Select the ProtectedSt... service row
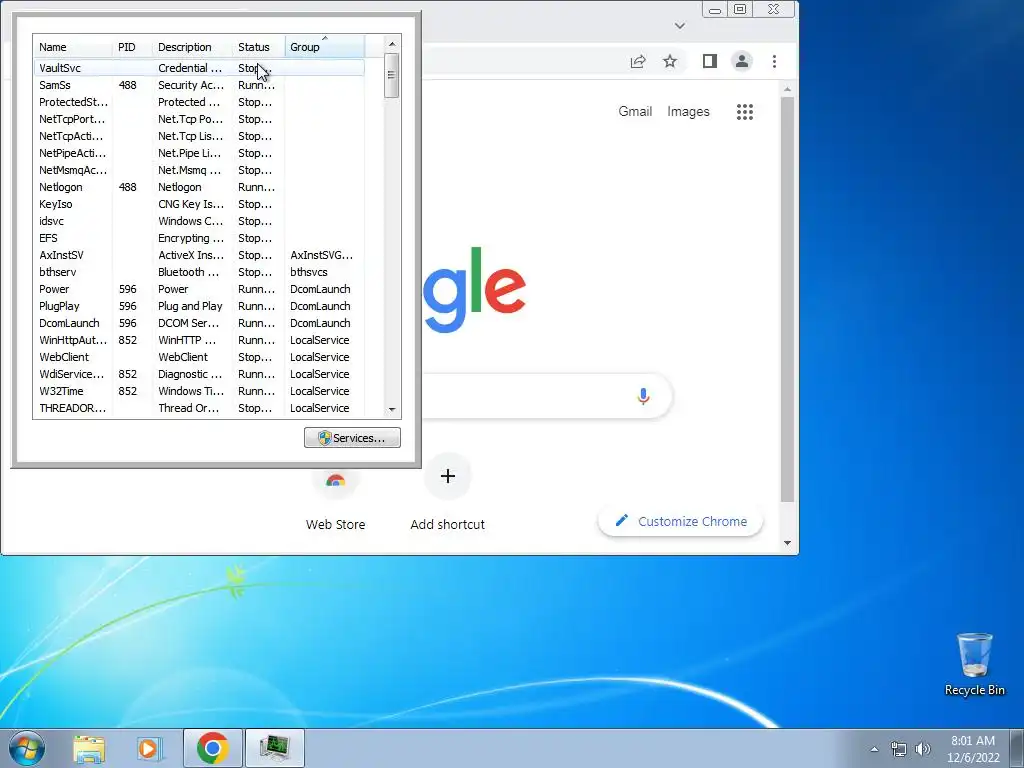 click(x=199, y=102)
